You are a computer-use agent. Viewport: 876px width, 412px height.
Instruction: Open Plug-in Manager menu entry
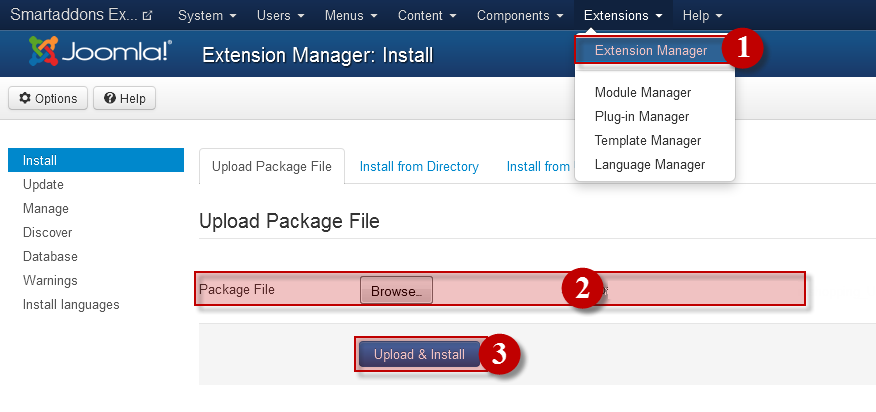(x=641, y=116)
